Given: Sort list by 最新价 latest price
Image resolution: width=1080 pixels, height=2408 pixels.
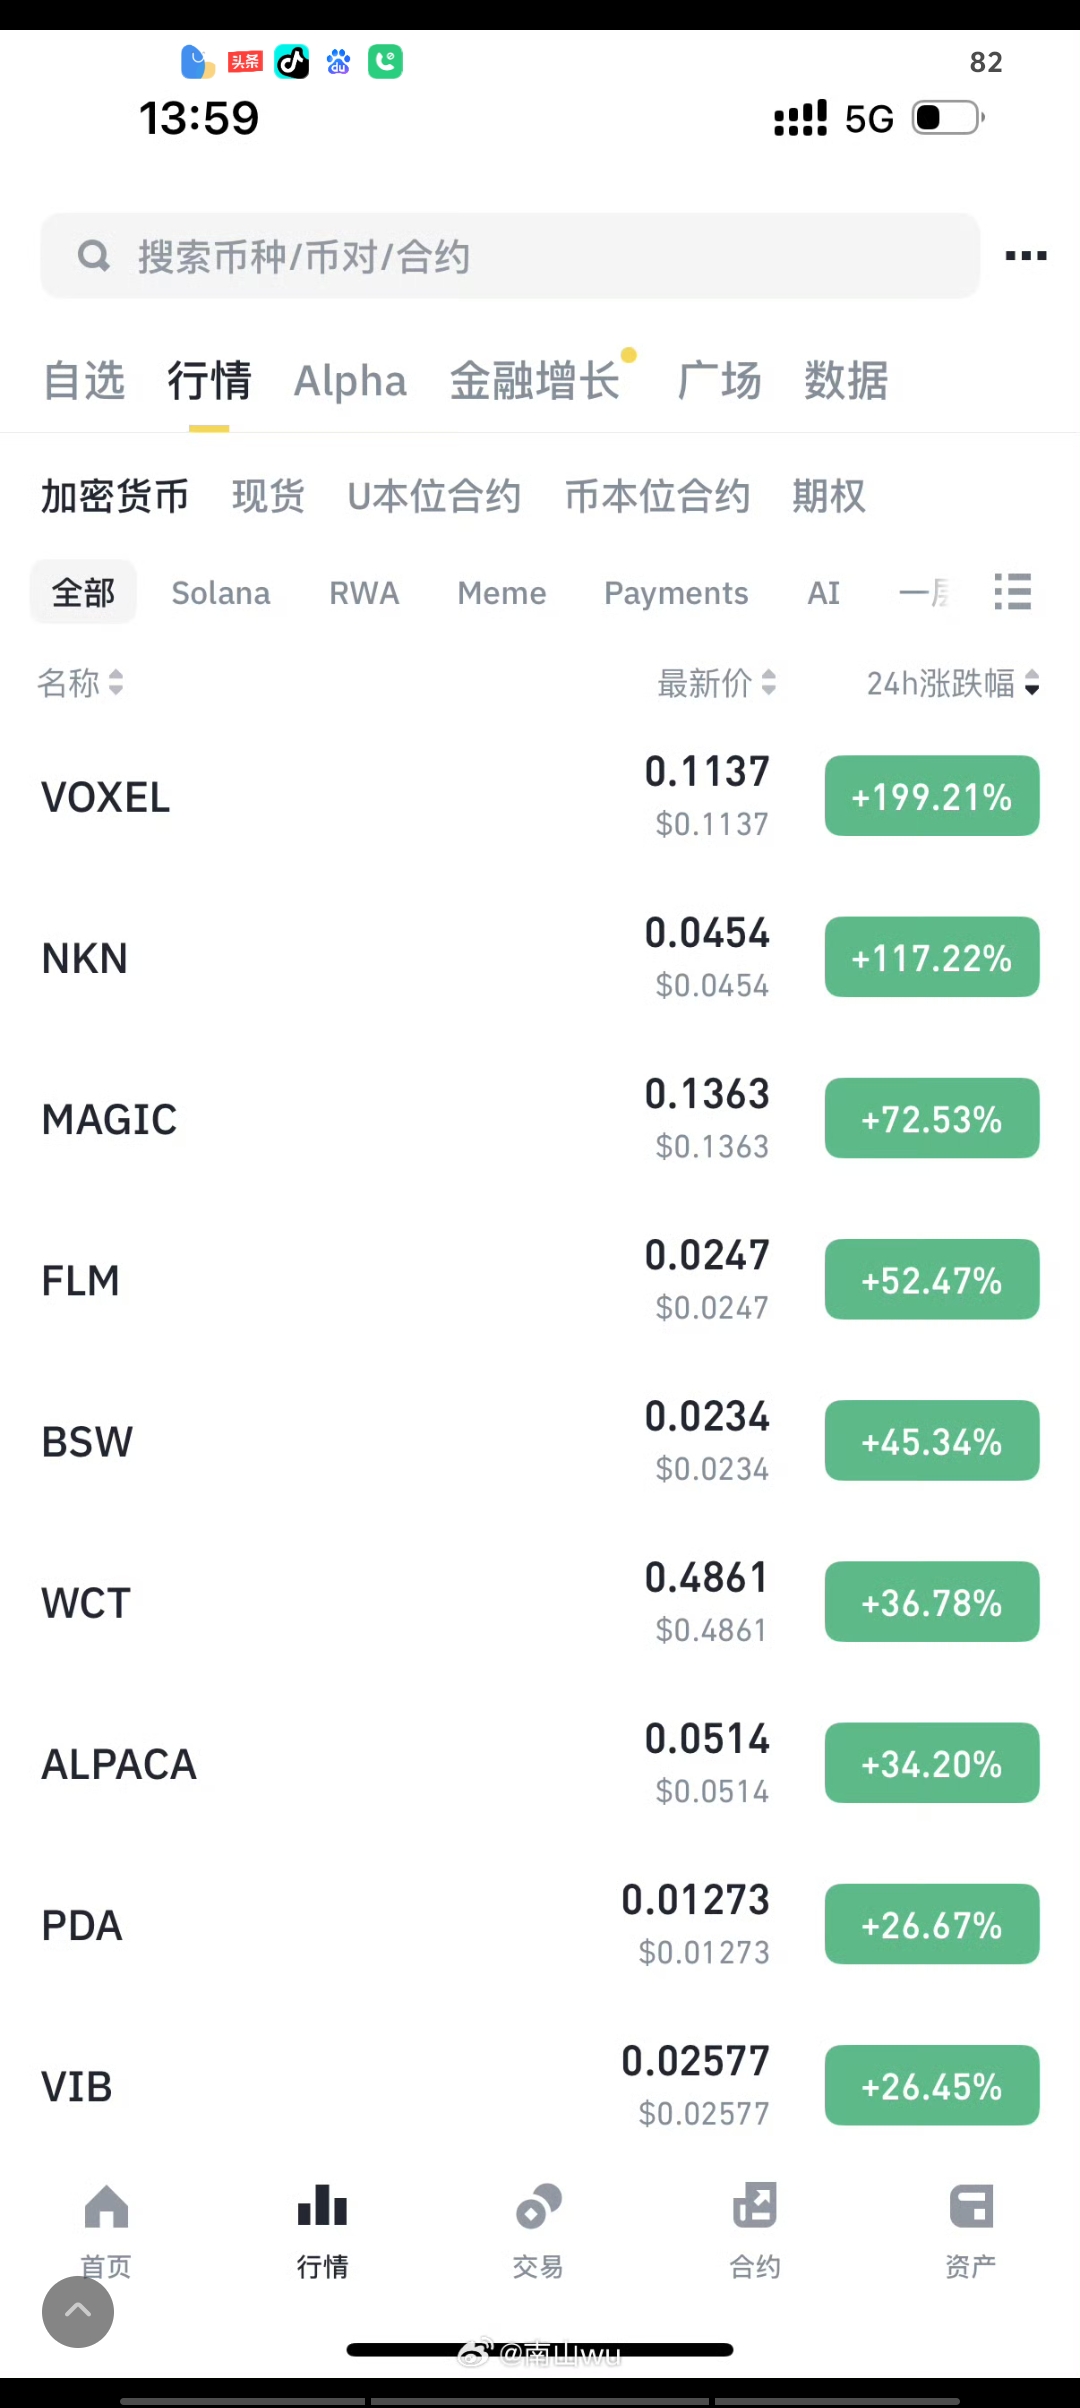Looking at the screenshot, I should [716, 683].
